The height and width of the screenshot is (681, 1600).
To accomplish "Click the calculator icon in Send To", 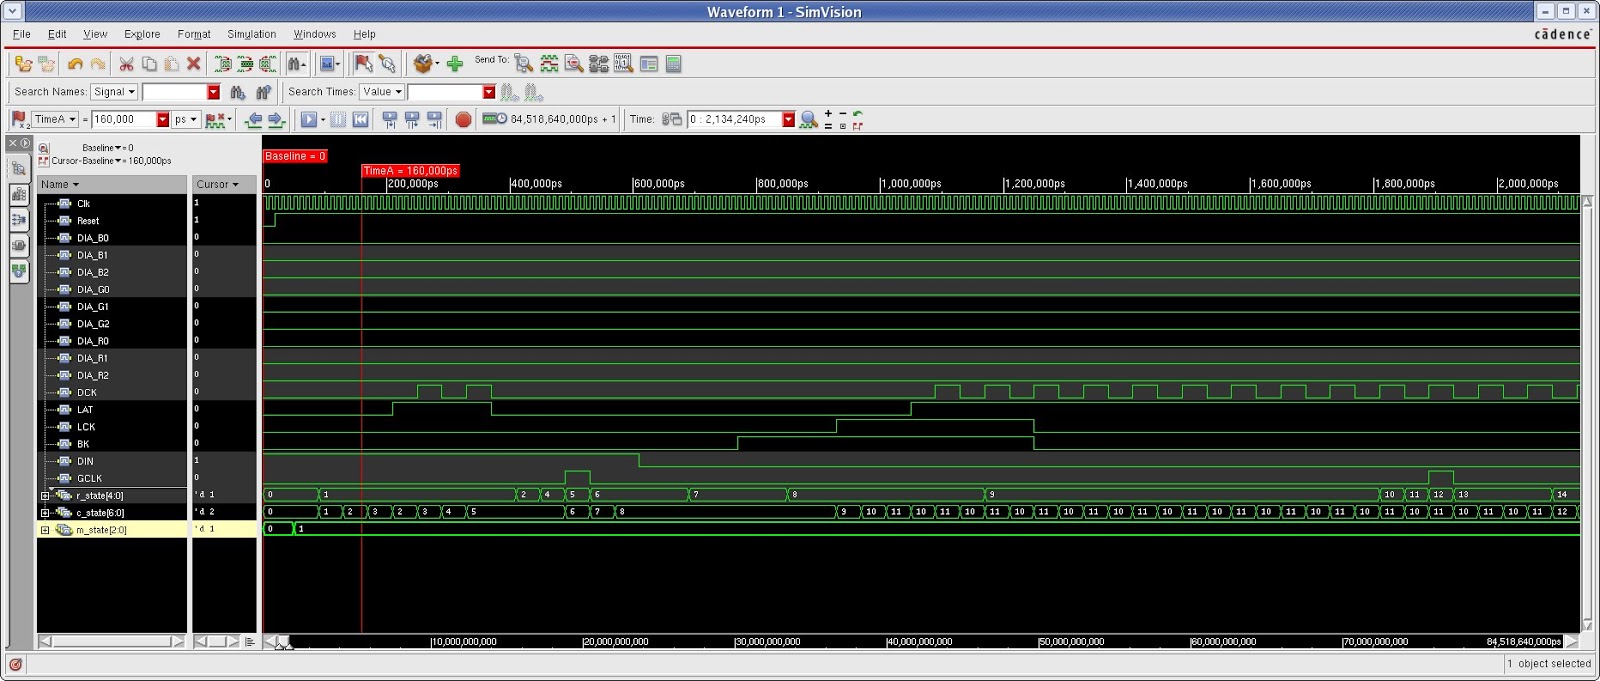I will [673, 64].
